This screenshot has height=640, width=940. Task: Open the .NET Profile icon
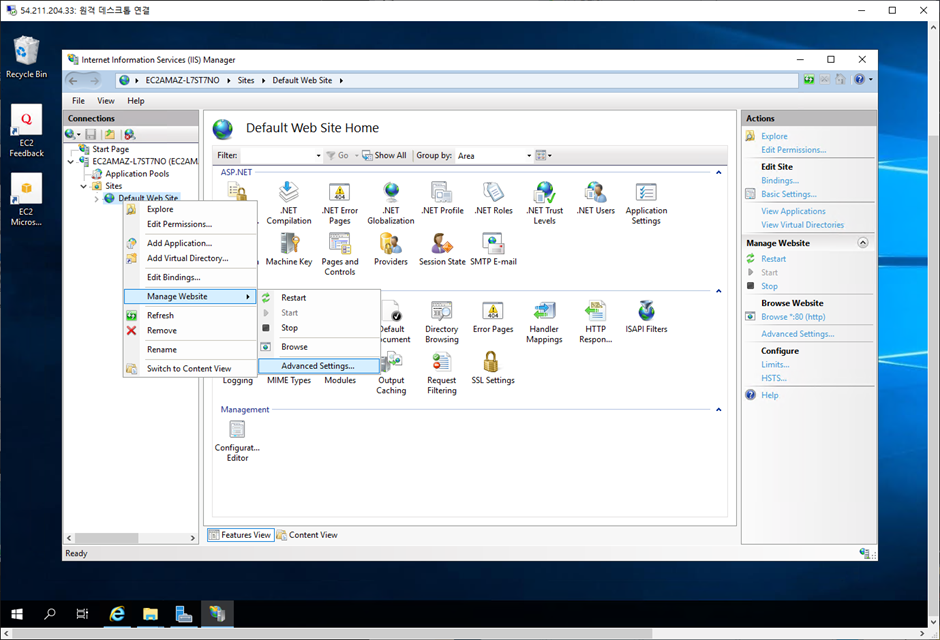point(442,198)
